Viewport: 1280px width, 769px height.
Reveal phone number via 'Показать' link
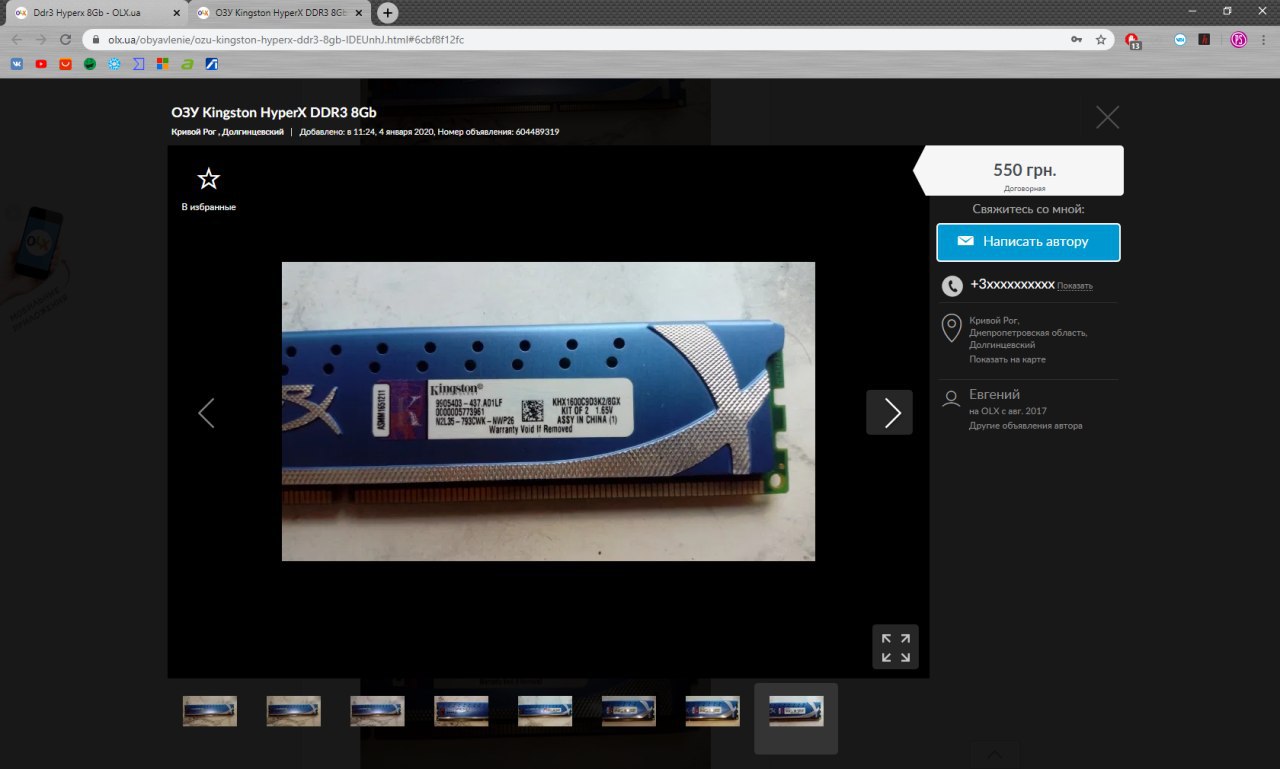(x=1075, y=286)
